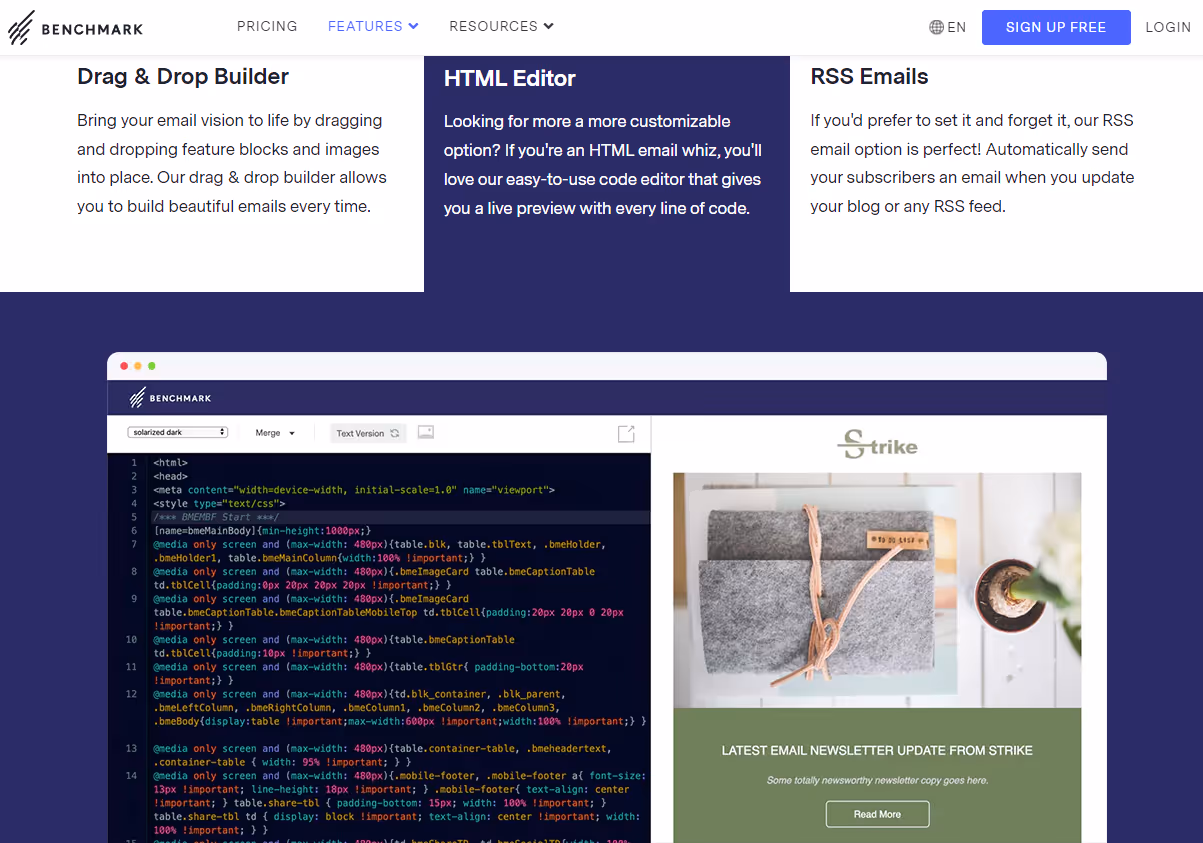The height and width of the screenshot is (843, 1203).
Task: Click the Login link
Action: tap(1168, 27)
